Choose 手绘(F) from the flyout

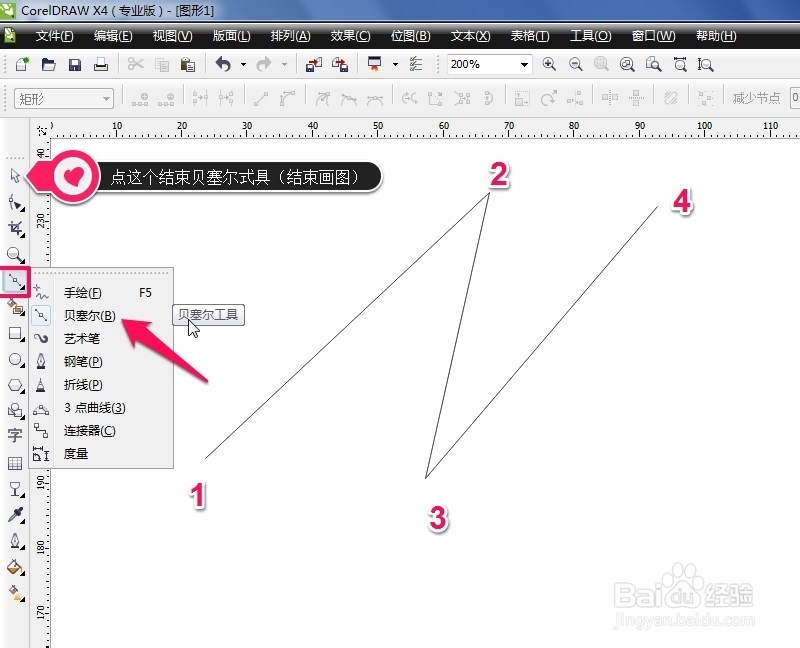tap(102, 292)
